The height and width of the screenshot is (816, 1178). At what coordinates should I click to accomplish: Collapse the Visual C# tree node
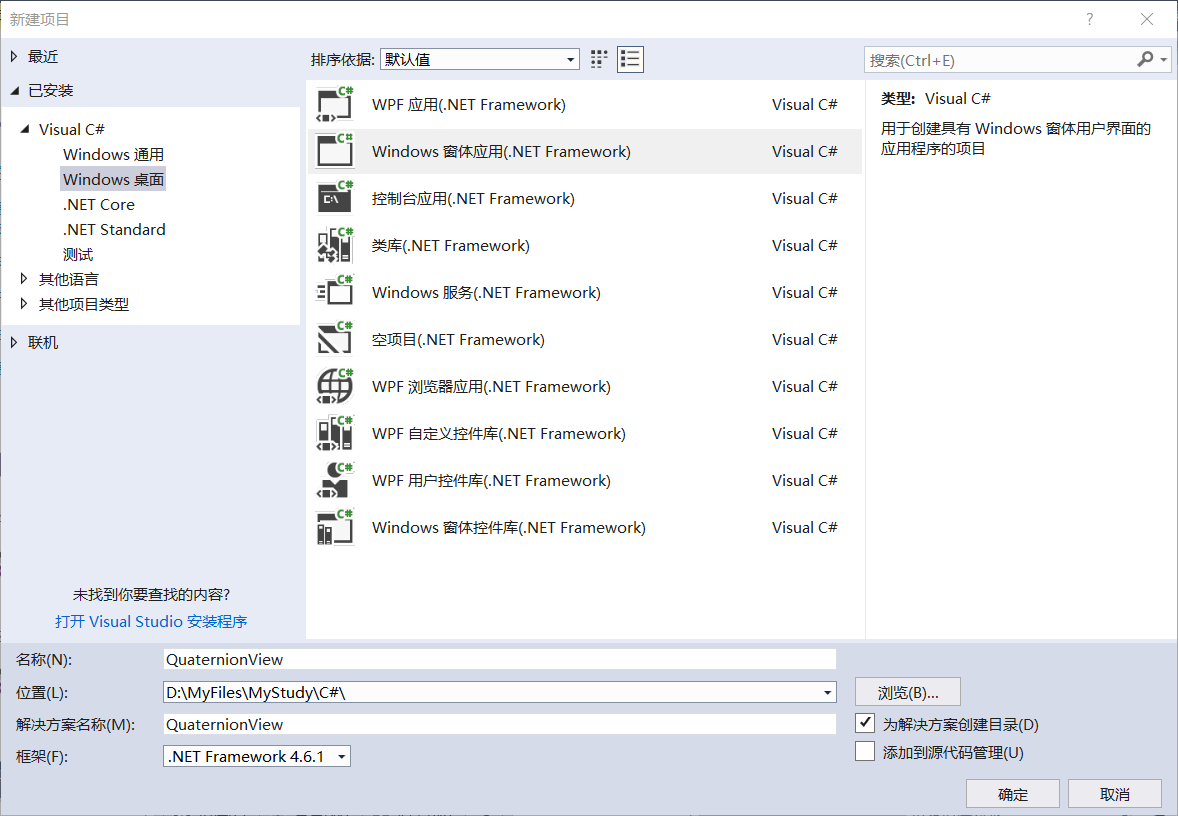point(25,129)
